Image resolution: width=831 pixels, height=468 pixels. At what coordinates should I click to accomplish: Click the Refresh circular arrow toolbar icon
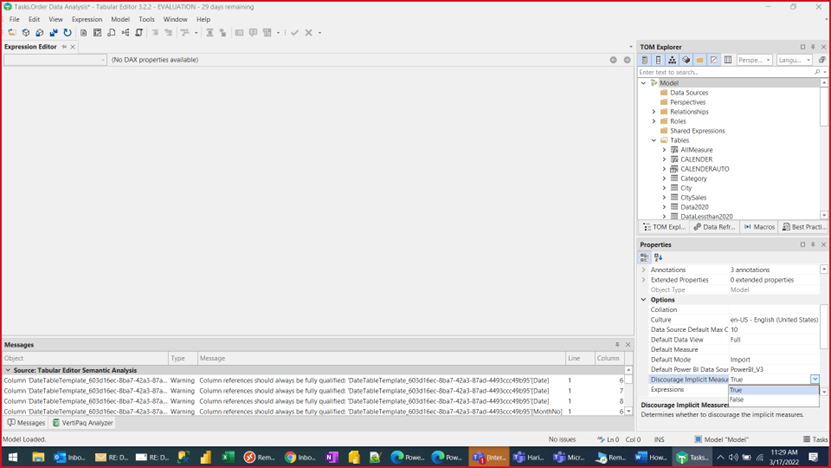[x=67, y=33]
